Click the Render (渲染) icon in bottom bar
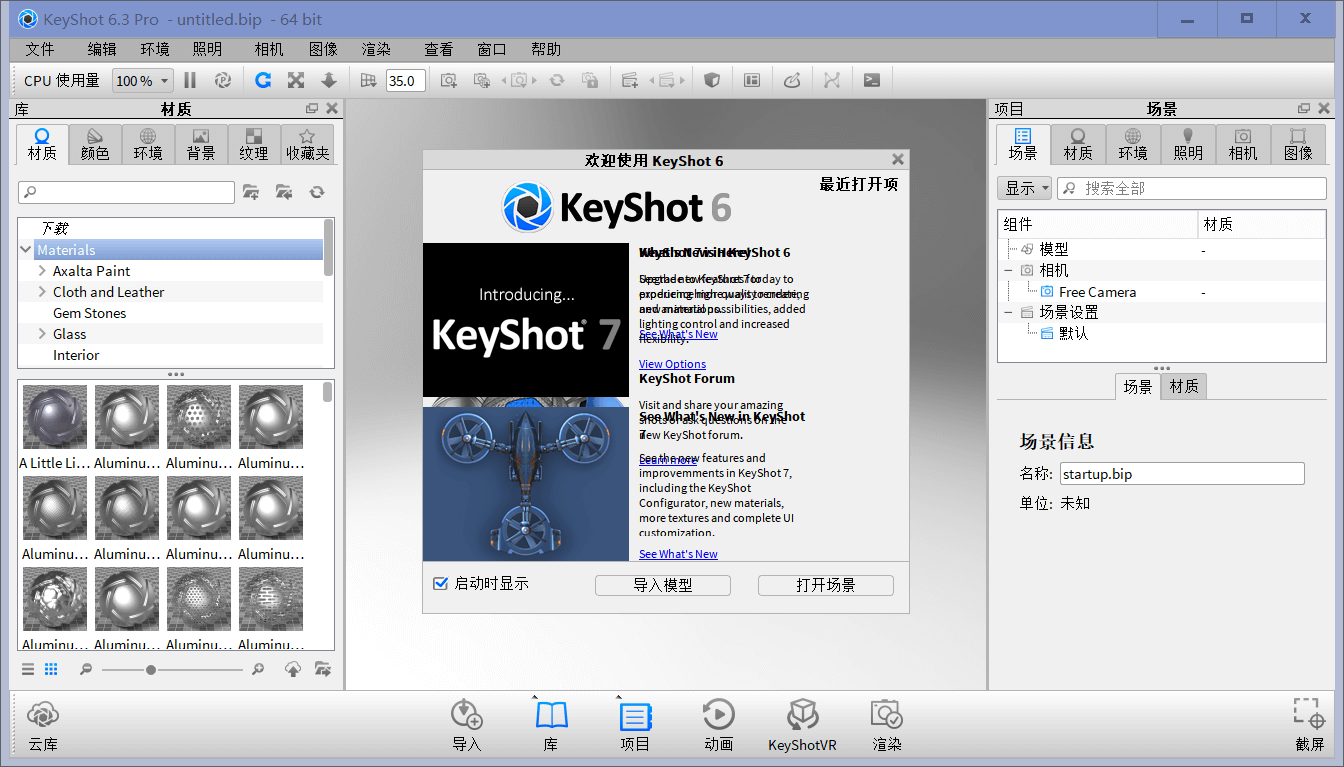Screen dimensions: 1344x767 coord(887,726)
